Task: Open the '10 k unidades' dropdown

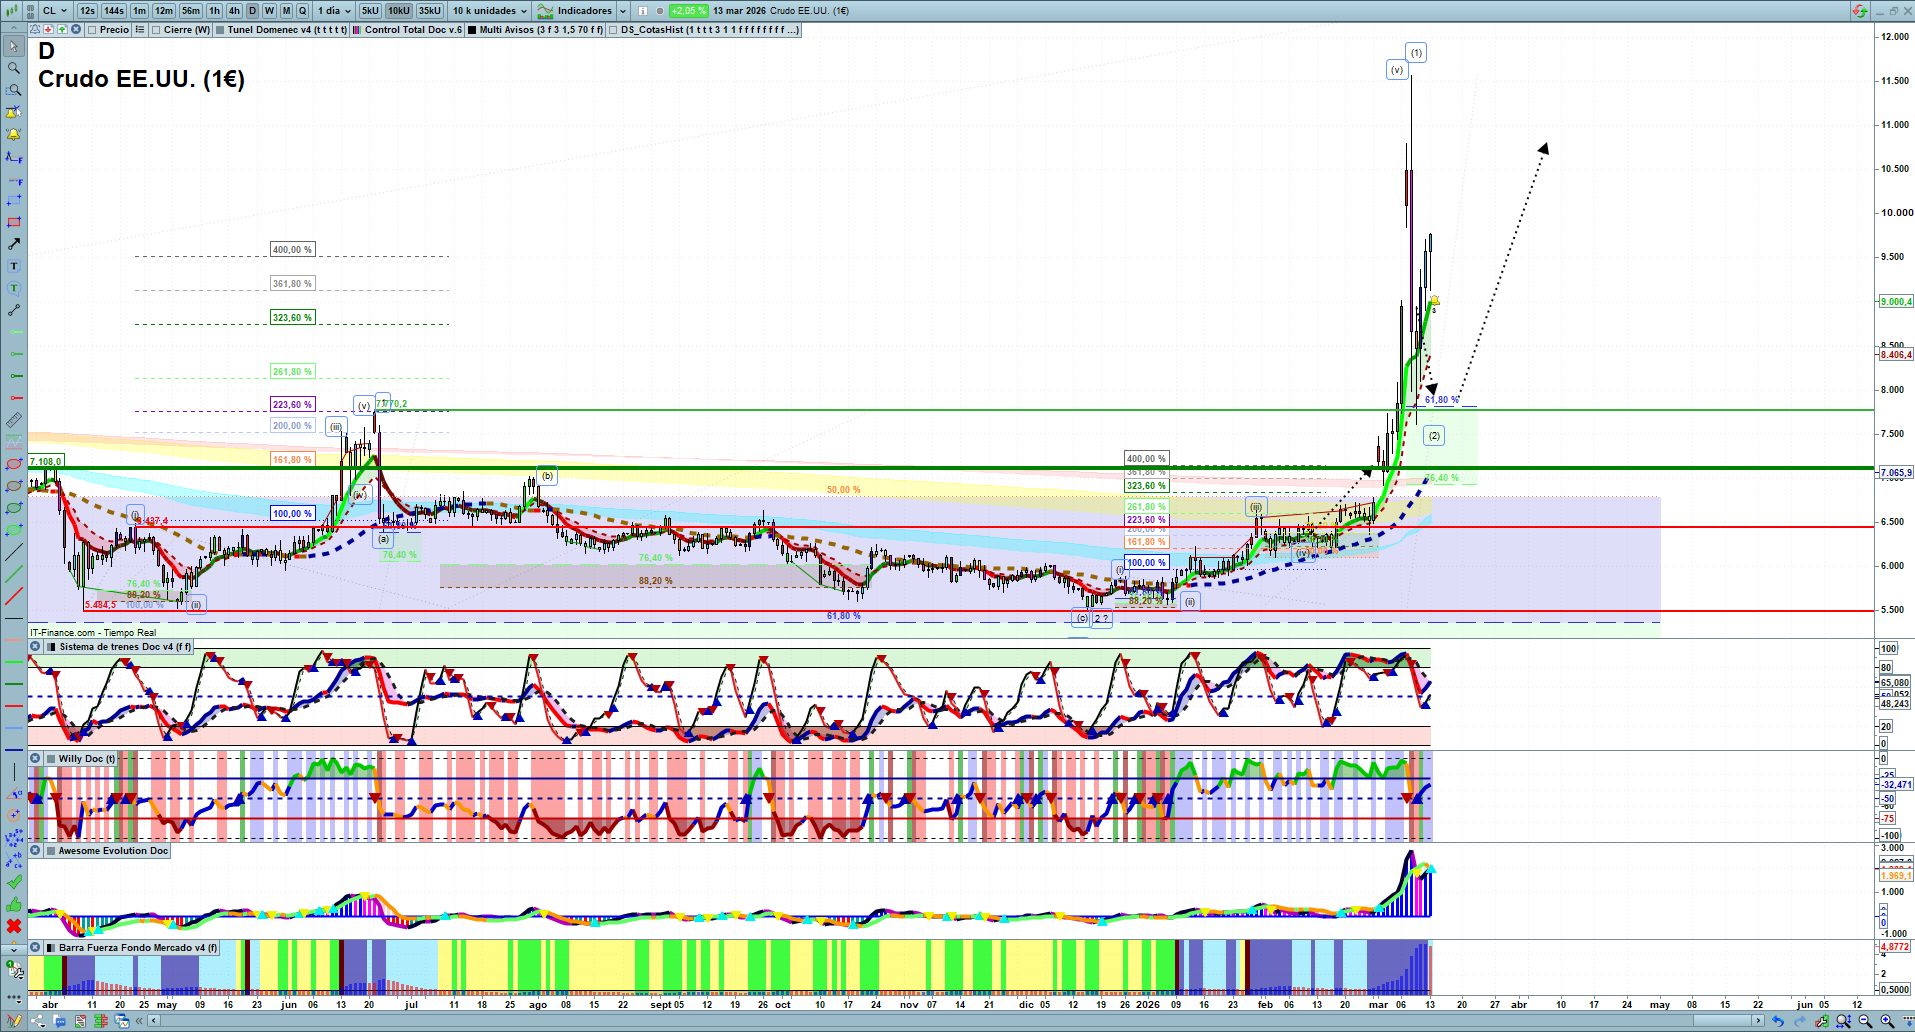Action: point(489,11)
